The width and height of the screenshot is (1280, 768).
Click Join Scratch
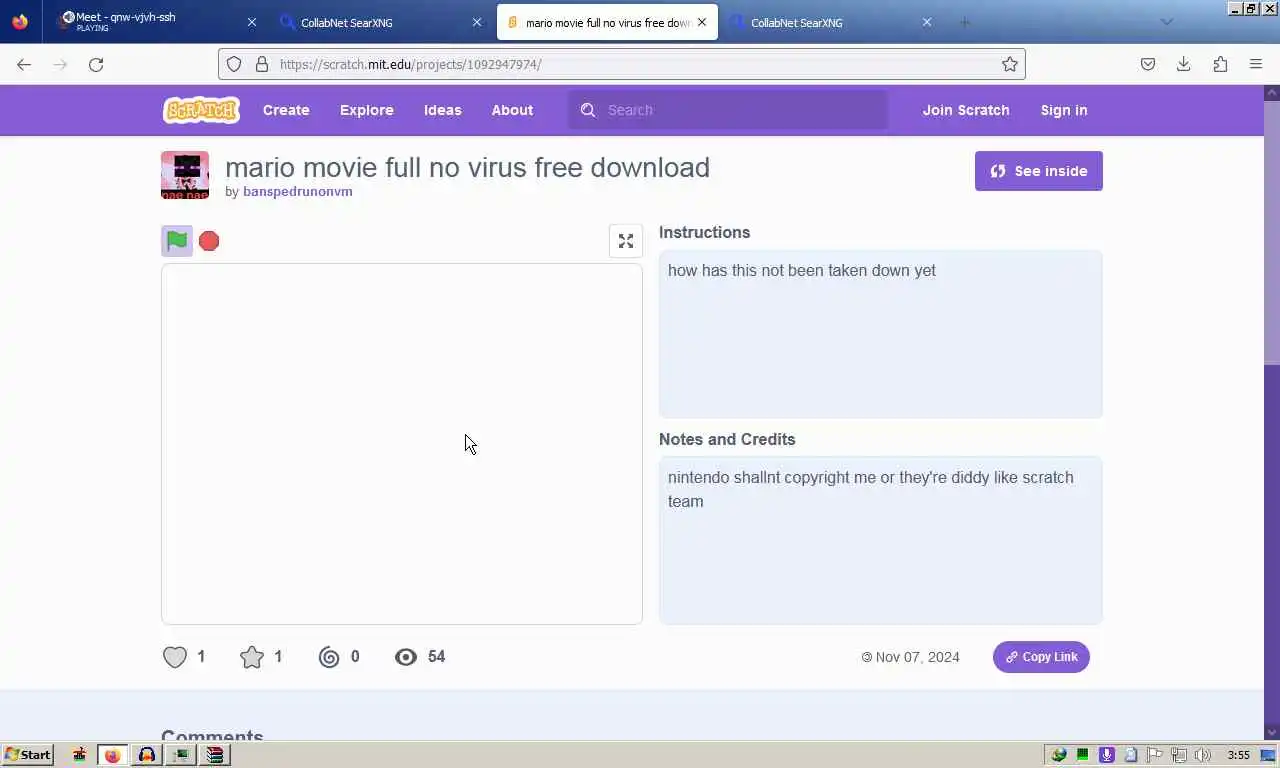click(x=966, y=110)
